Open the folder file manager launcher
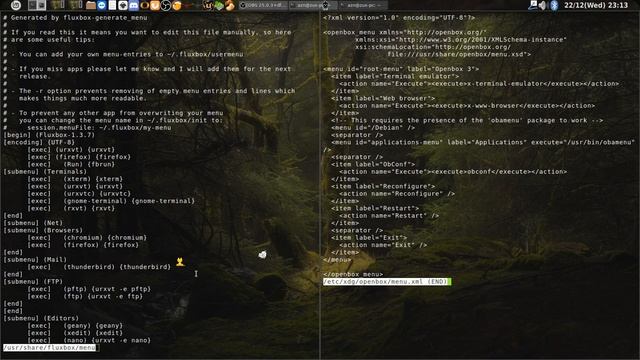The width and height of the screenshot is (640, 360). coord(91,5)
